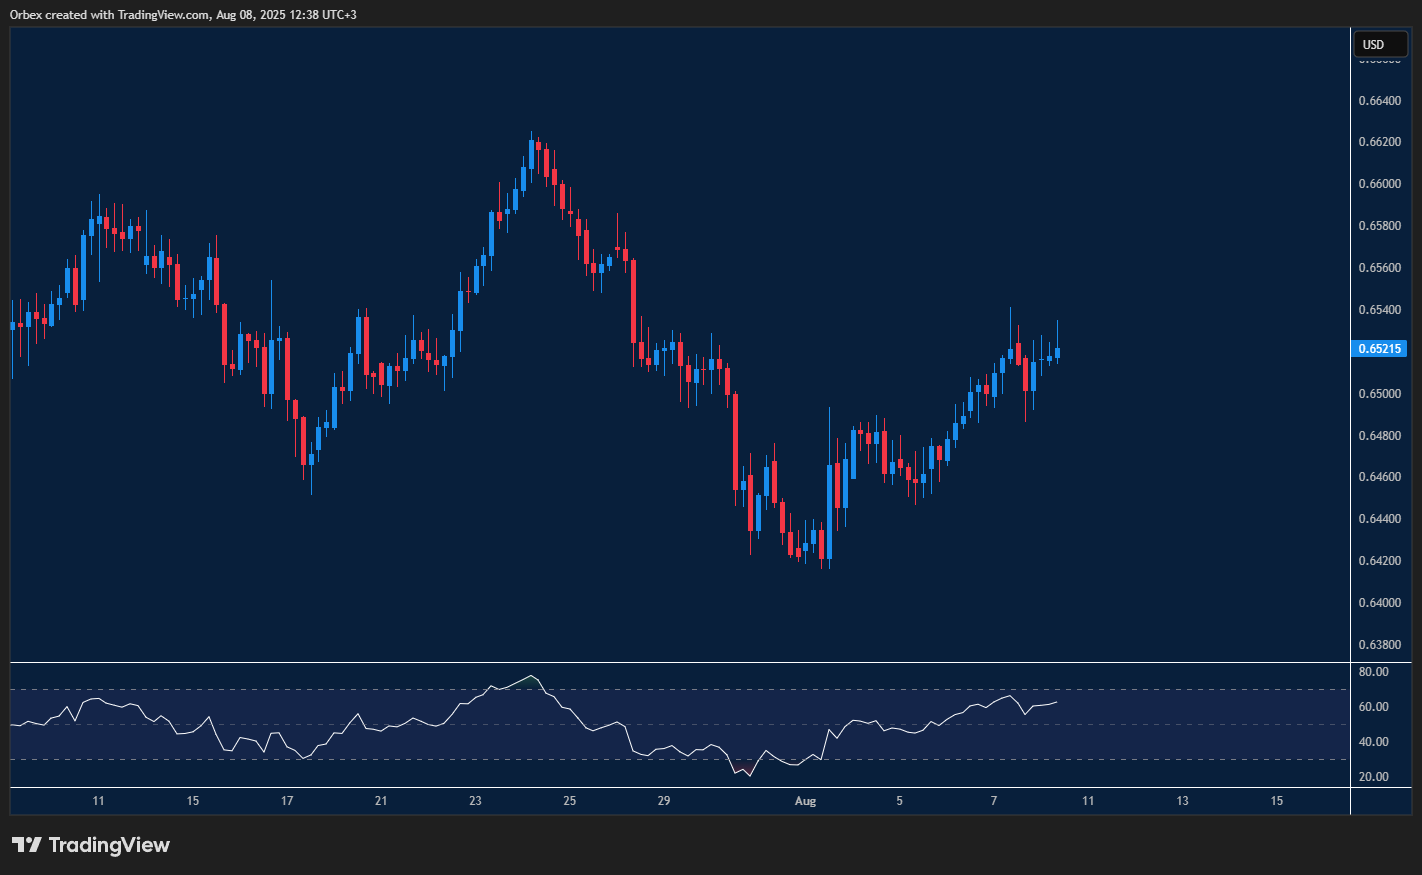Select the Aug label on the time axis
Viewport: 1422px width, 875px height.
click(805, 801)
